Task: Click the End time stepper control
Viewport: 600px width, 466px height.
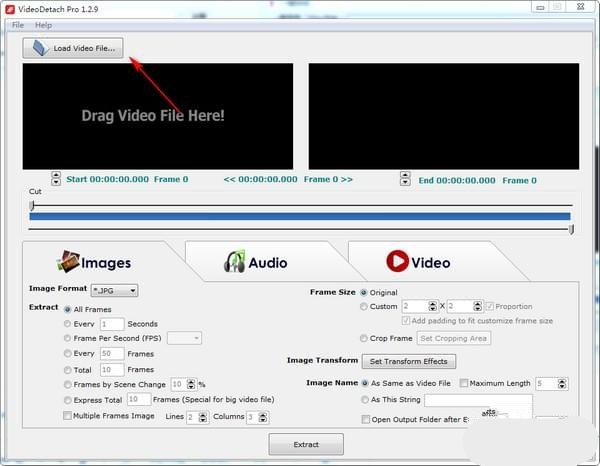Action: click(x=405, y=179)
